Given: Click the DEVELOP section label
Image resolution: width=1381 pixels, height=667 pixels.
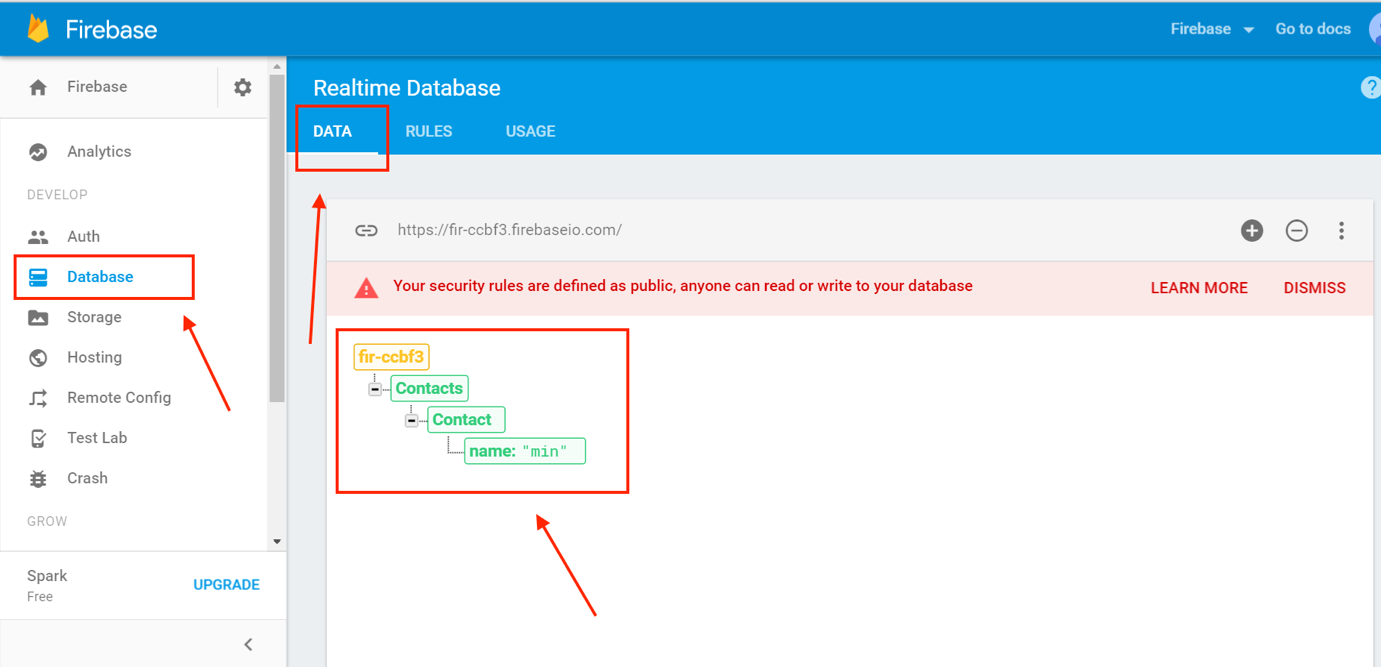Looking at the screenshot, I should pyautogui.click(x=57, y=195).
